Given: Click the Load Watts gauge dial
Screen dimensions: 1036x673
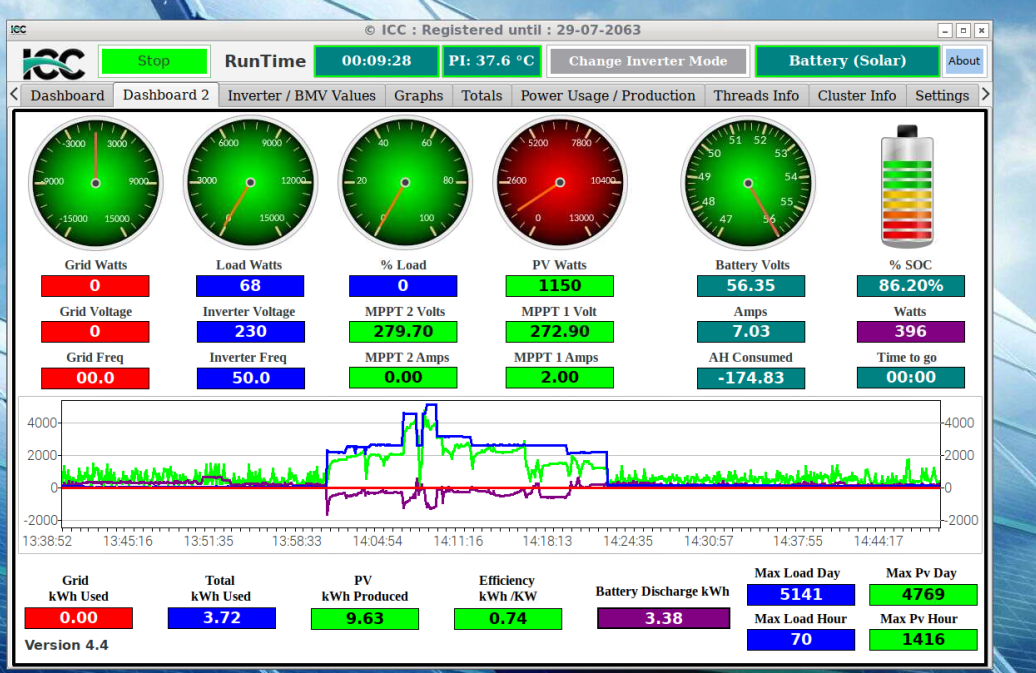Looking at the screenshot, I should (250, 182).
